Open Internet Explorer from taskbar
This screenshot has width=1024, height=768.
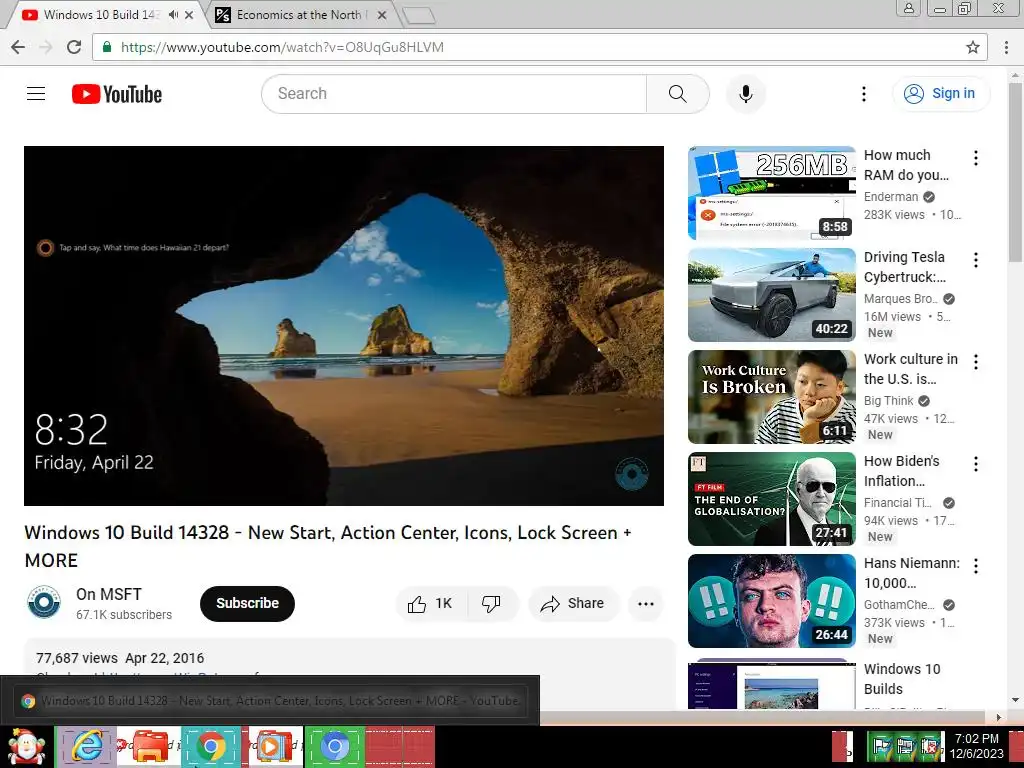pyautogui.click(x=86, y=746)
